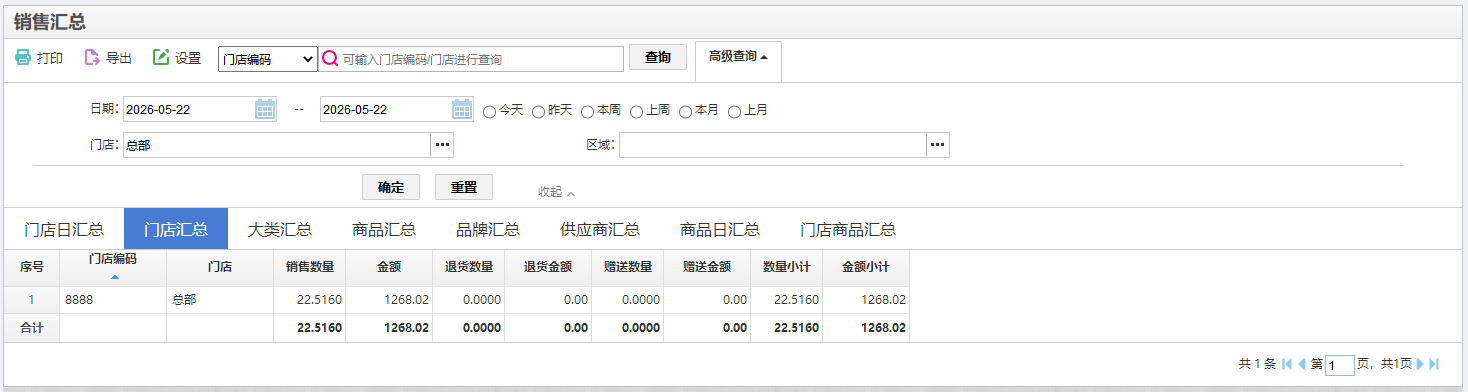
Task: Switch to the 大类汇总 tab
Action: point(280,229)
